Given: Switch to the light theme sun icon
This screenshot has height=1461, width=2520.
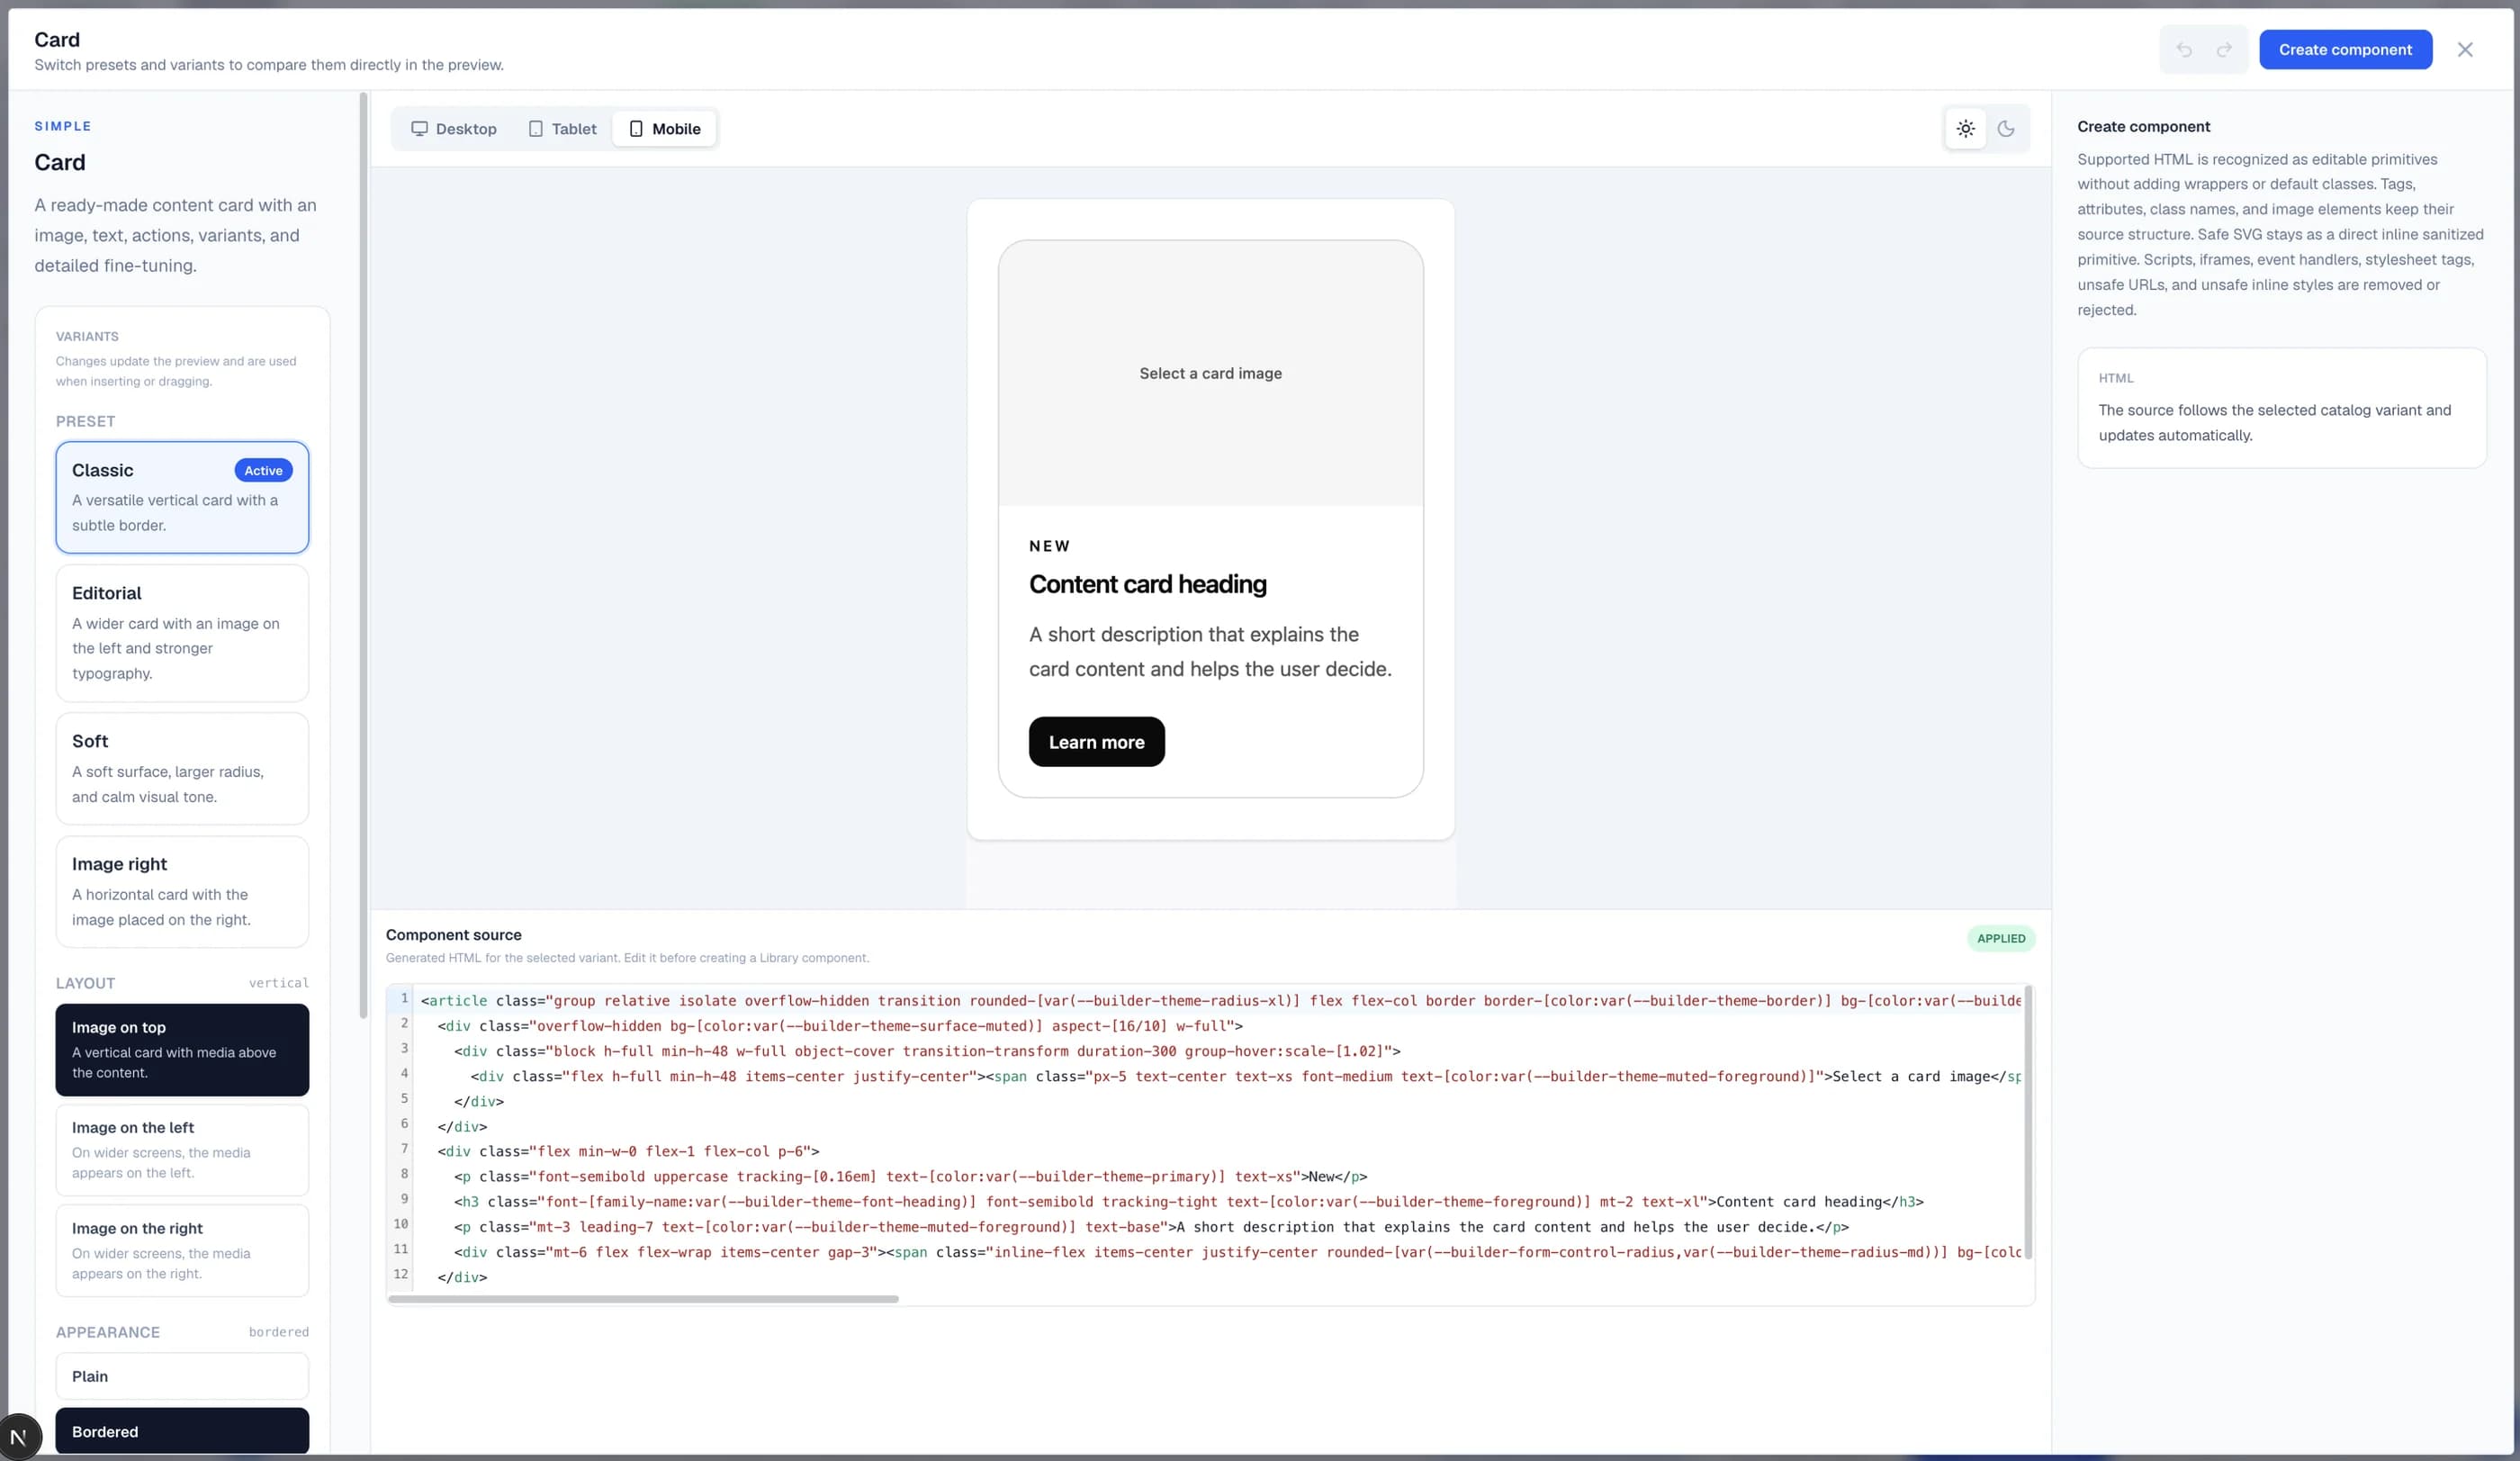Looking at the screenshot, I should 1966,129.
